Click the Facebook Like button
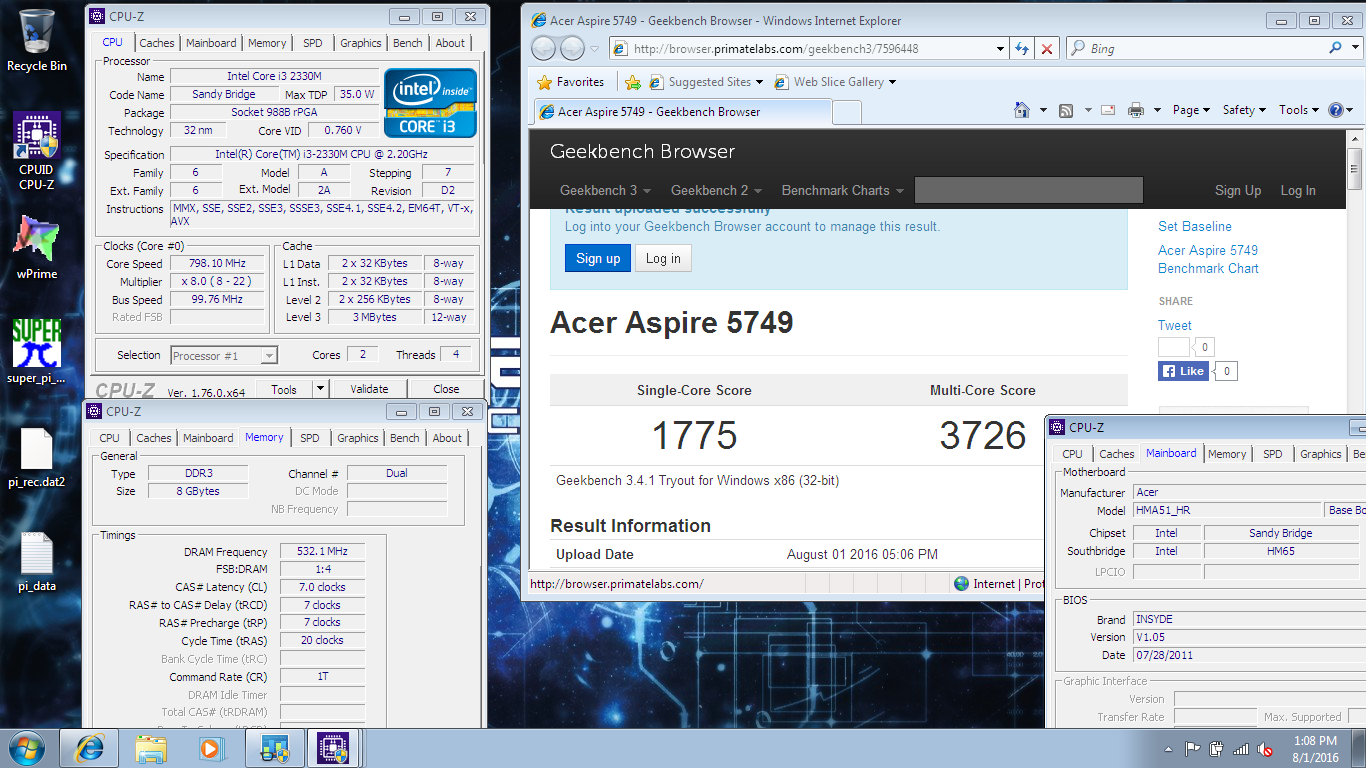1366x768 pixels. 1183,371
